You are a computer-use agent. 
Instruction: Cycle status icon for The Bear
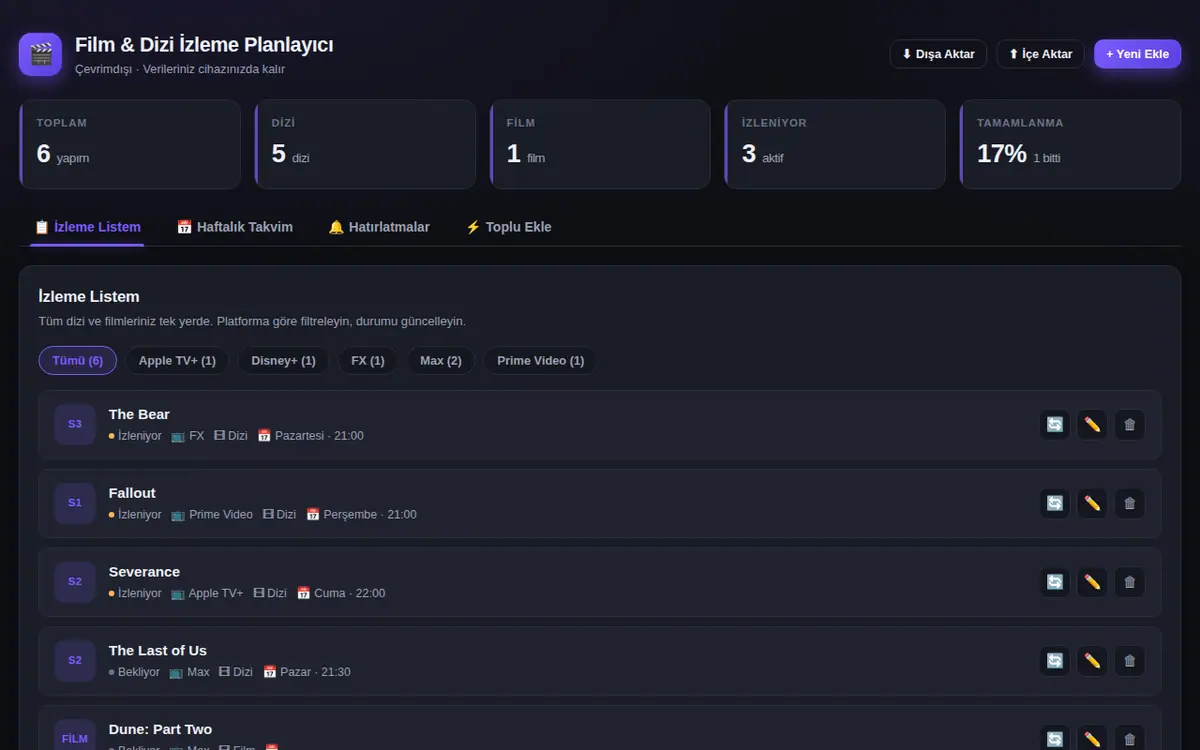pyautogui.click(x=1055, y=425)
